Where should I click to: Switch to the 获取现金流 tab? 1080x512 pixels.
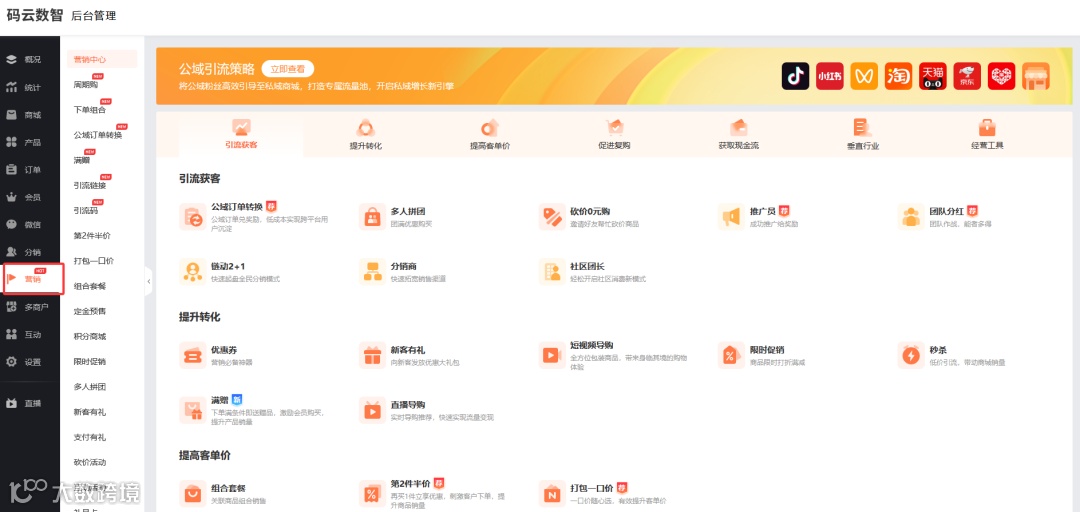(738, 135)
